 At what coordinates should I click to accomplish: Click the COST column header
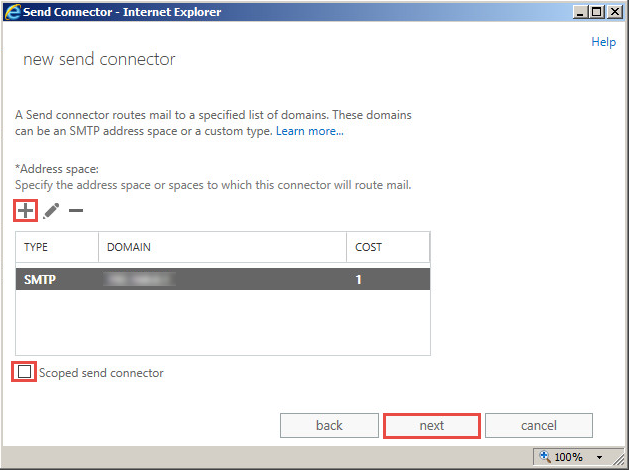[388, 247]
